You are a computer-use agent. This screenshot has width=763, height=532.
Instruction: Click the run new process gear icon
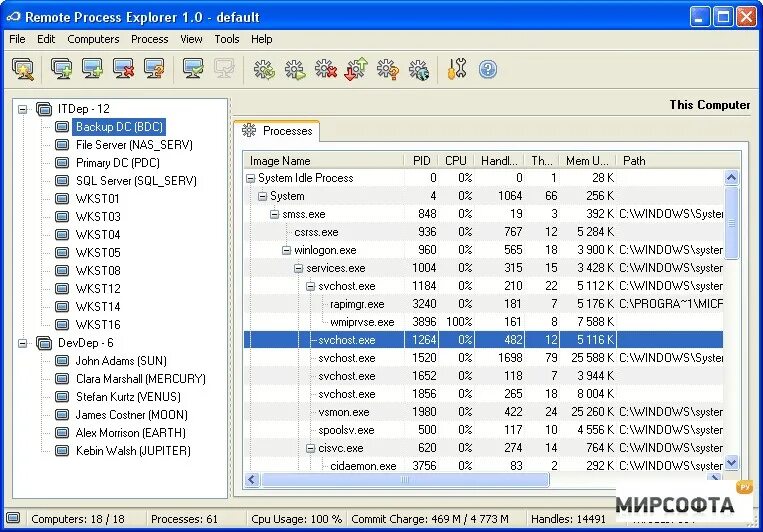coord(295,70)
